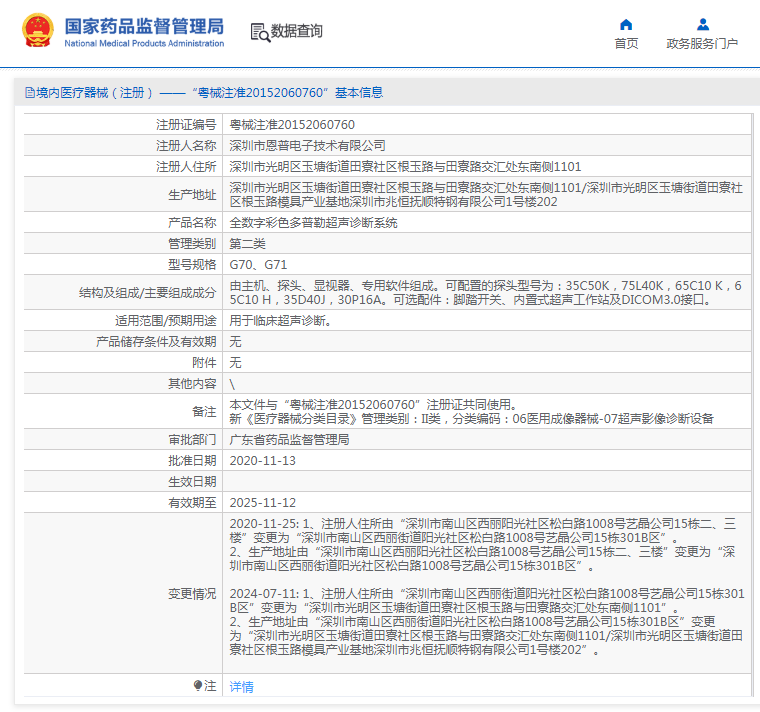Image resolution: width=760 pixels, height=712 pixels.
Task: Click the person icon above 政务服务门户
Action: pyautogui.click(x=702, y=24)
